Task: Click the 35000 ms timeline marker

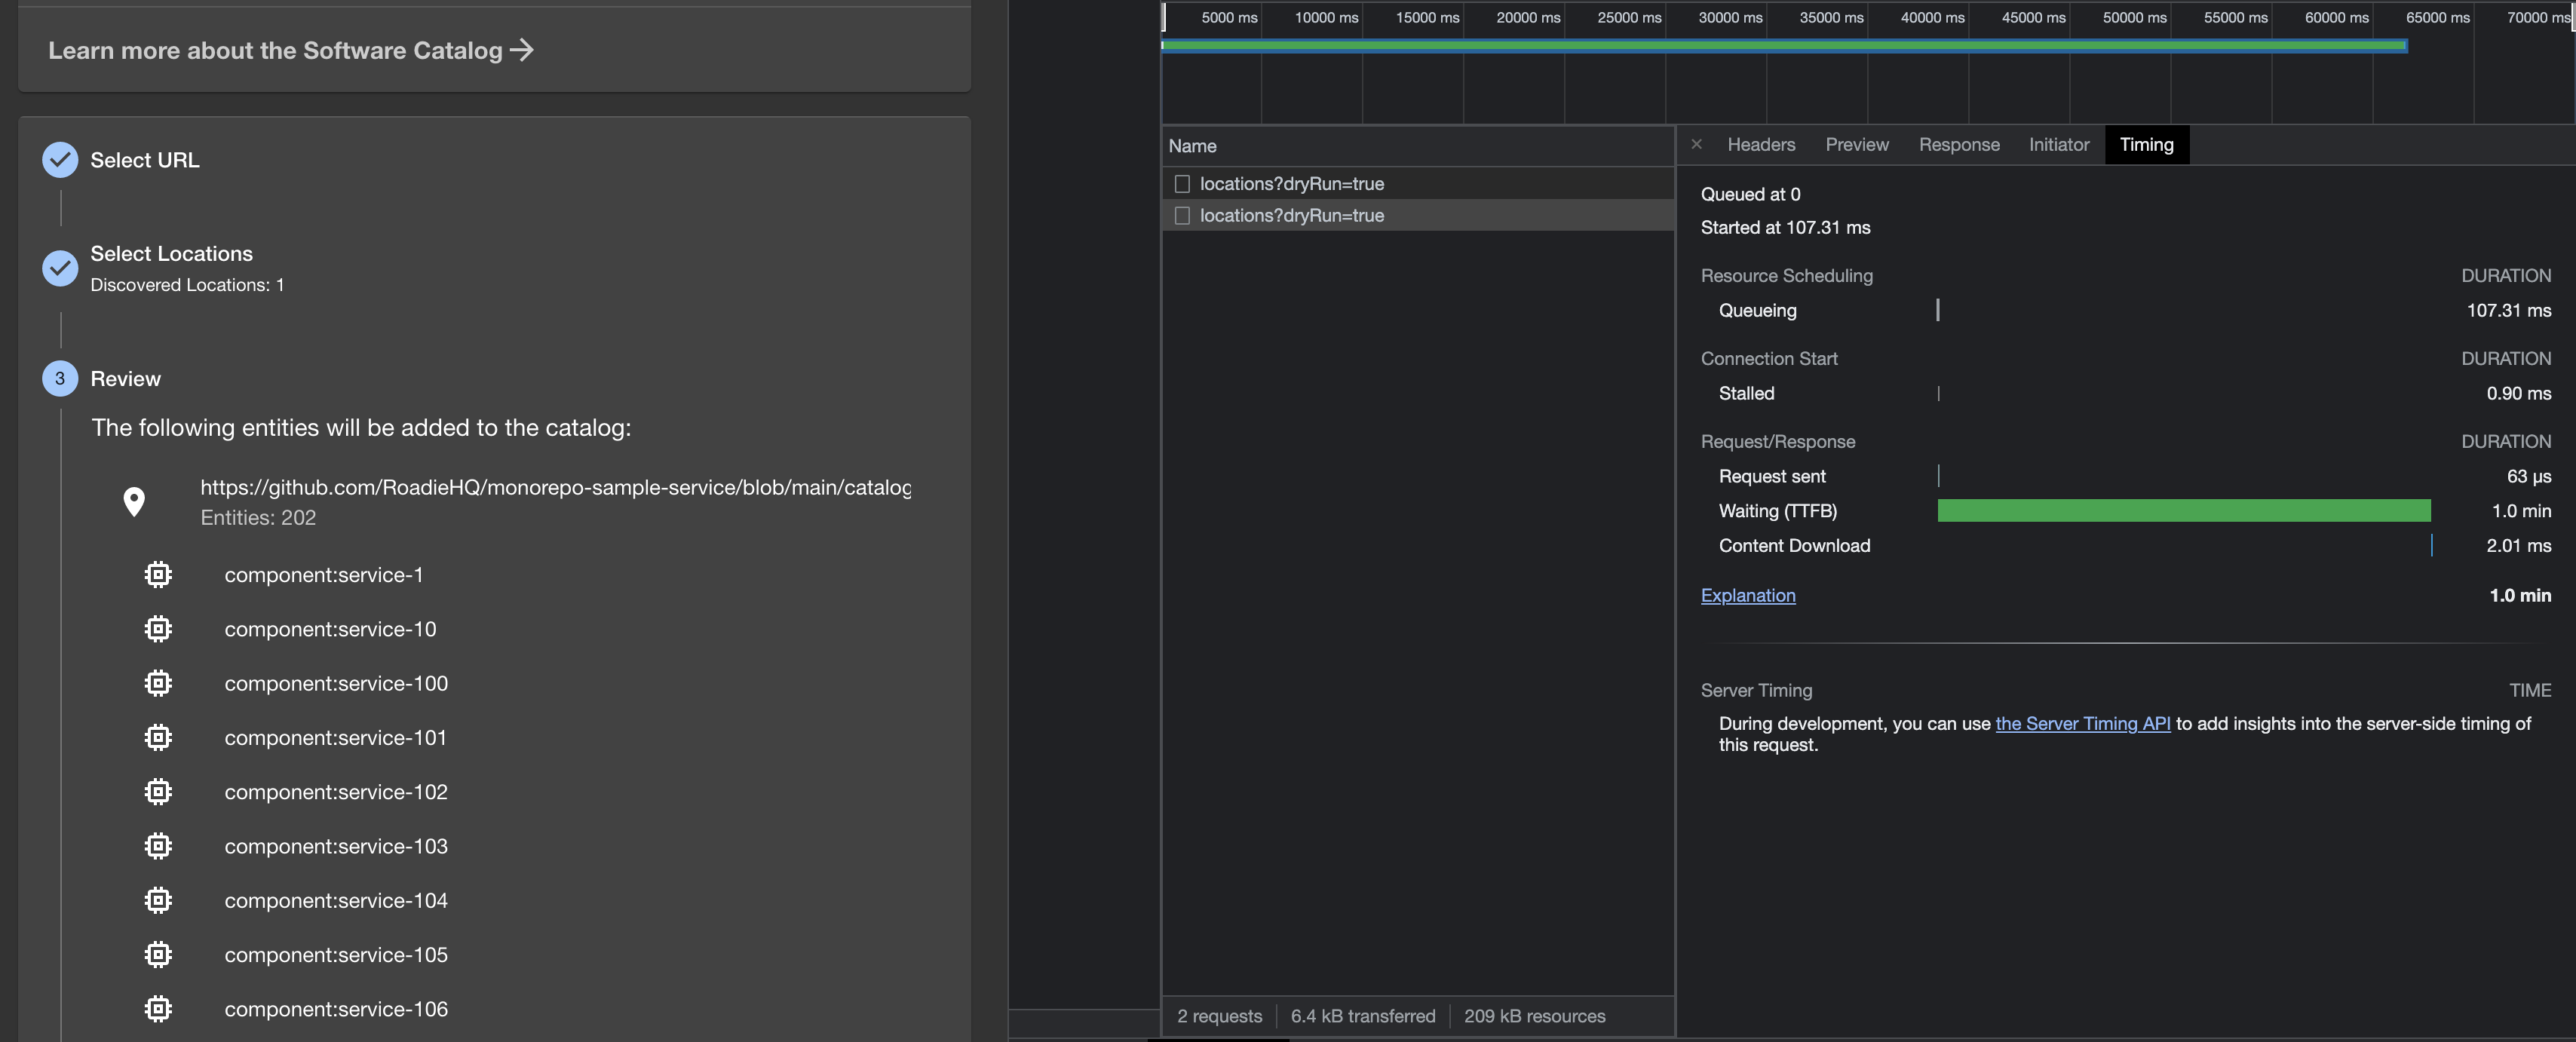Action: tap(1831, 18)
